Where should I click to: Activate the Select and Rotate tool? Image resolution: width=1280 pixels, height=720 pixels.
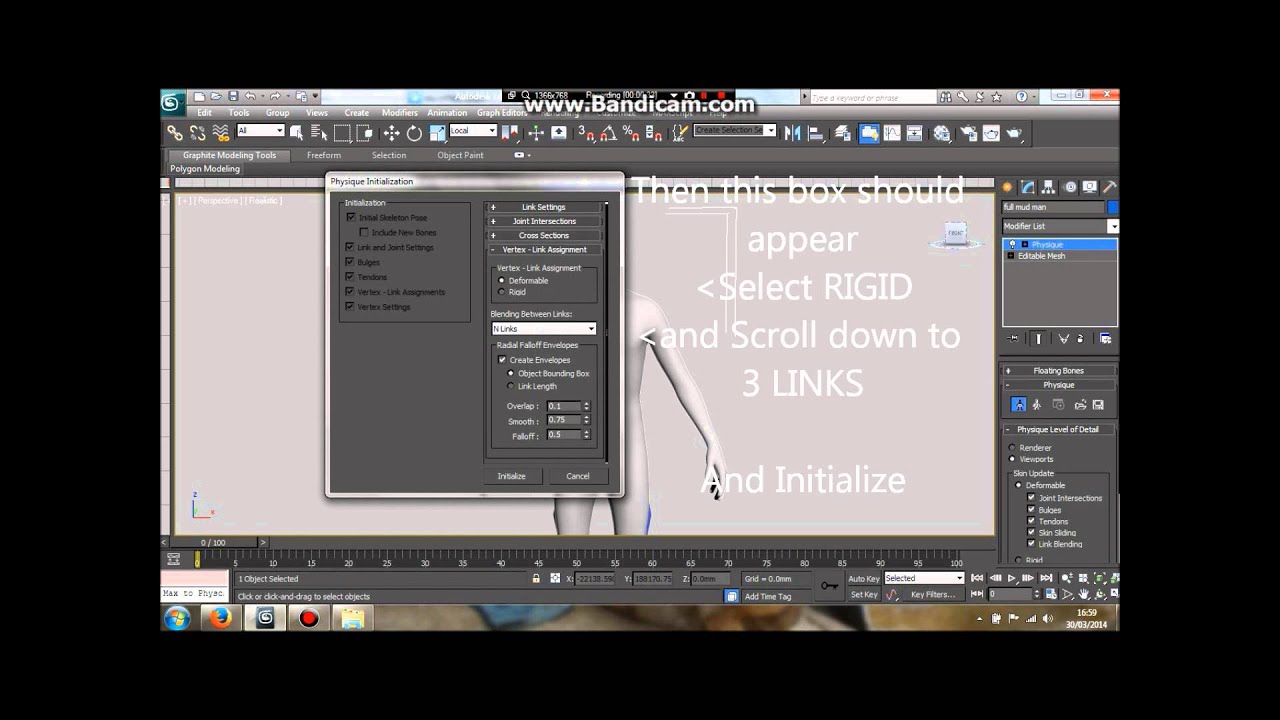point(414,133)
